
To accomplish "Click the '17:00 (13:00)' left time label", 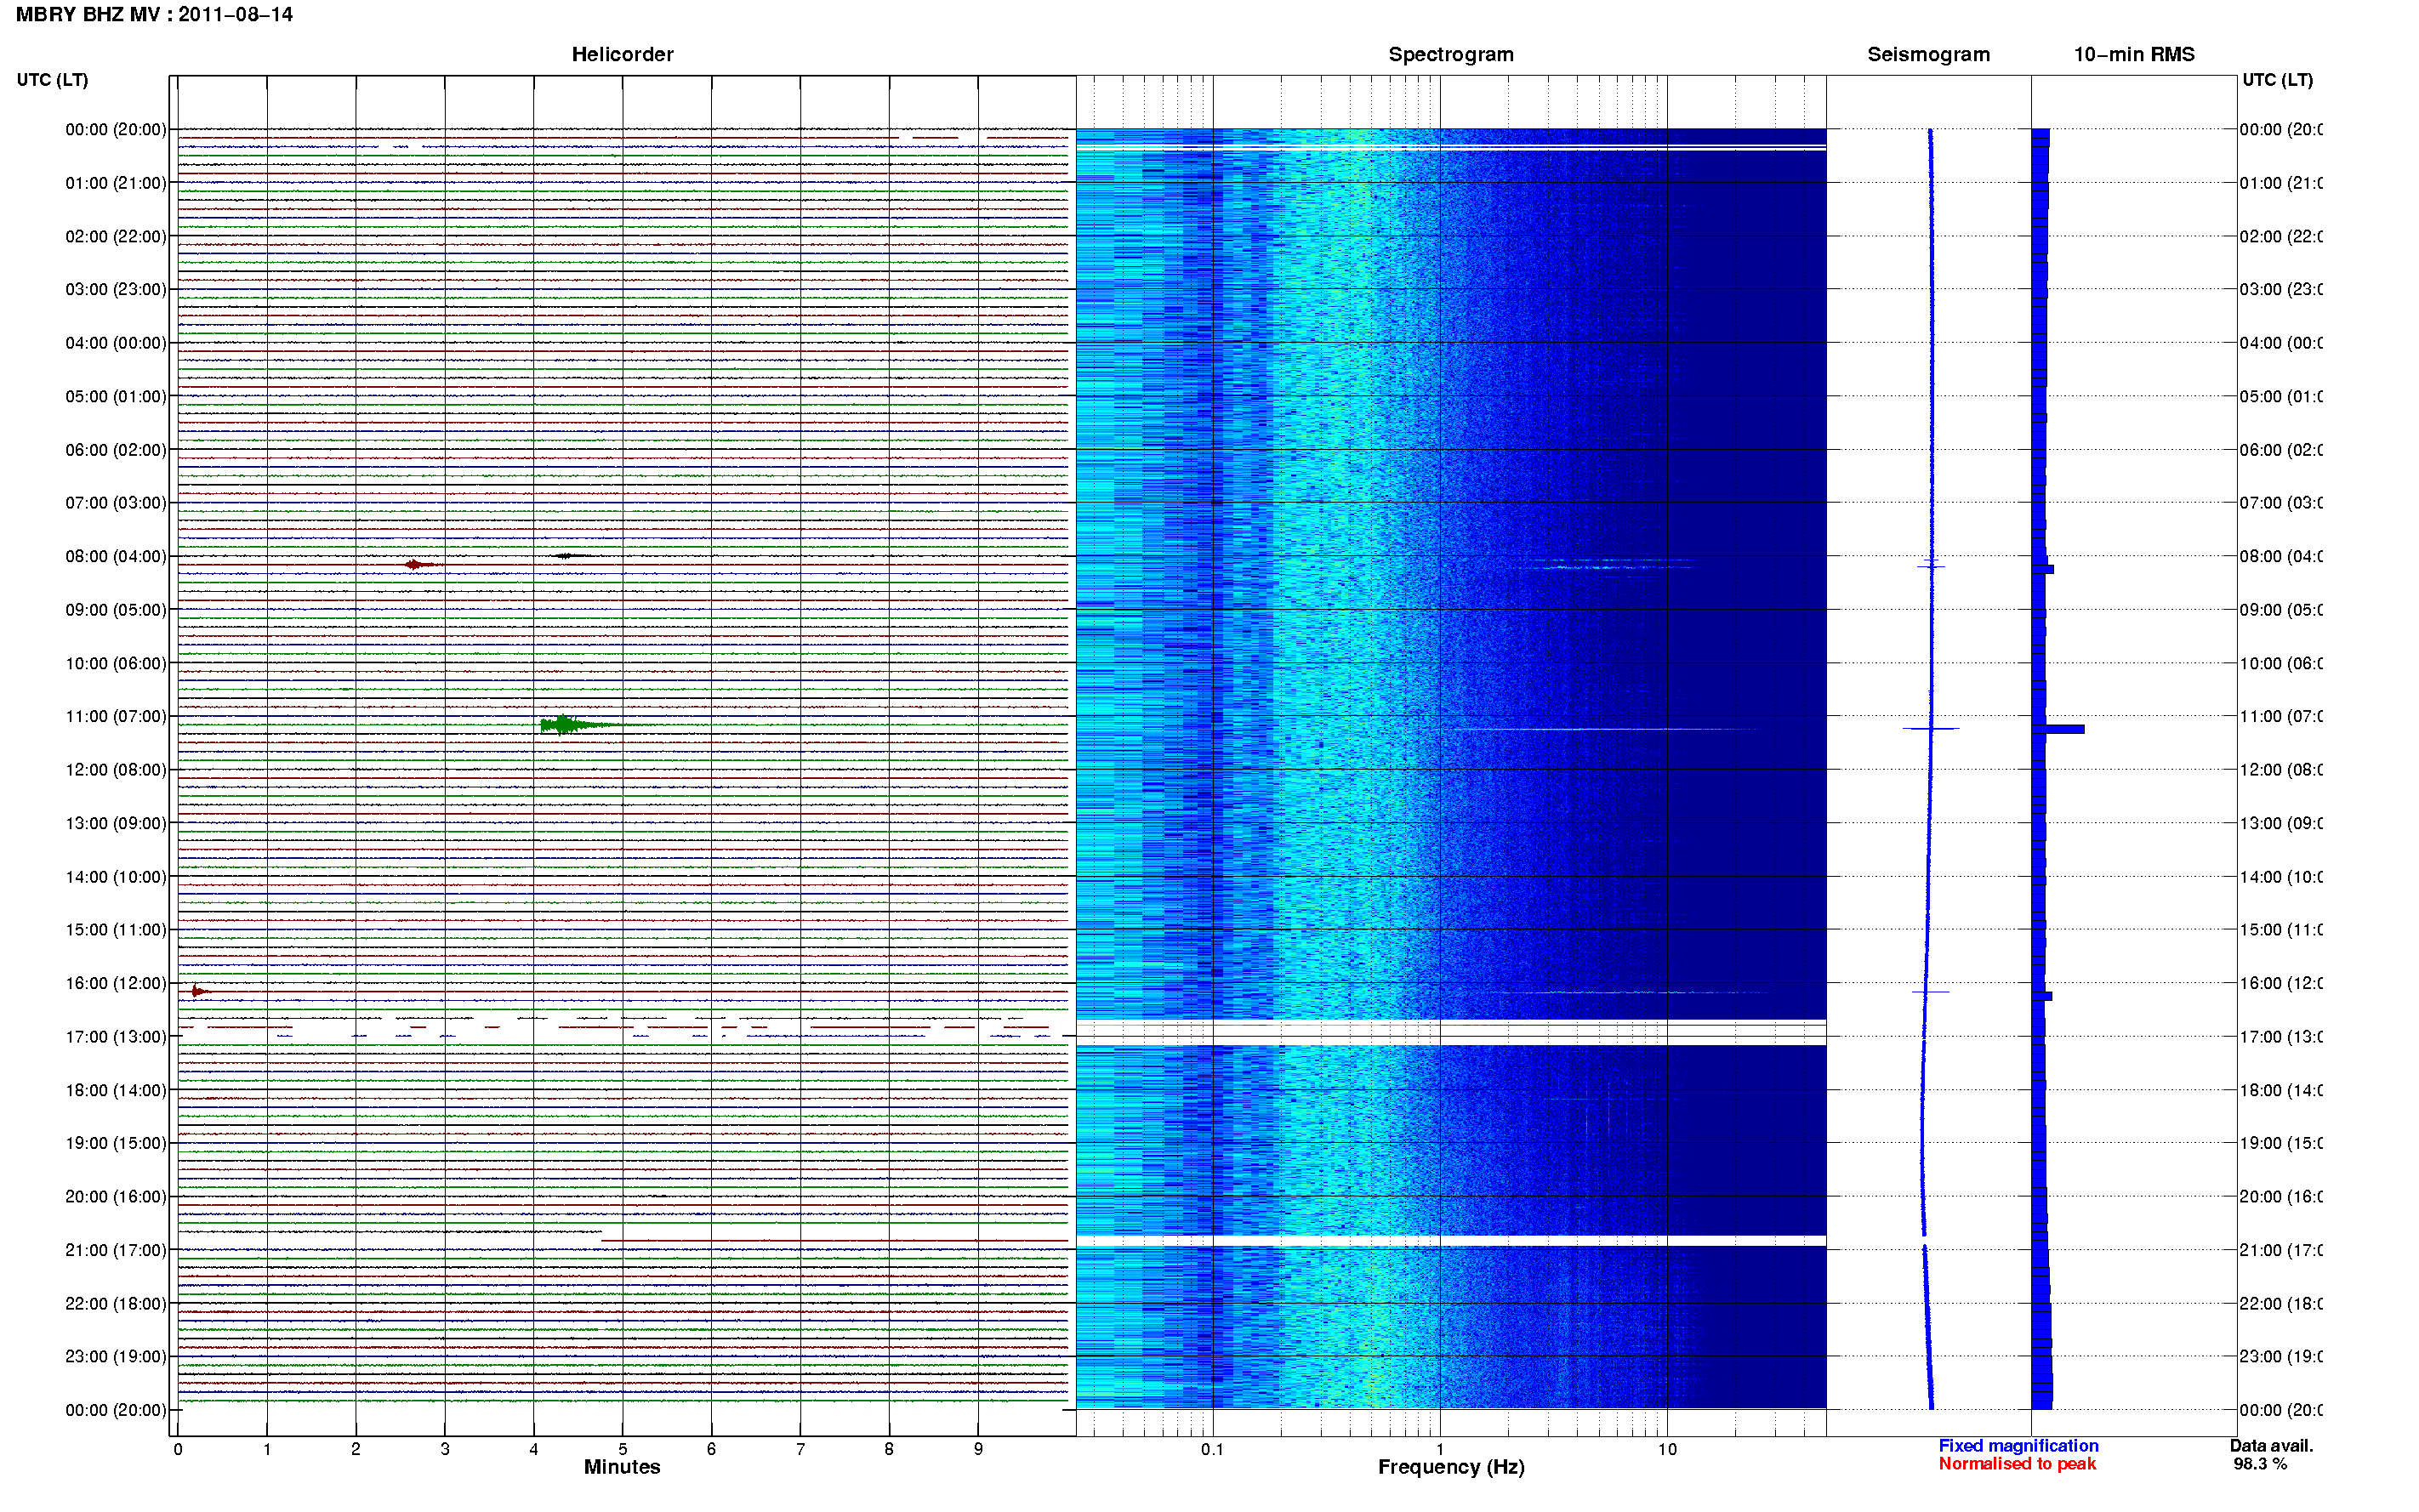I will coord(116,1036).
